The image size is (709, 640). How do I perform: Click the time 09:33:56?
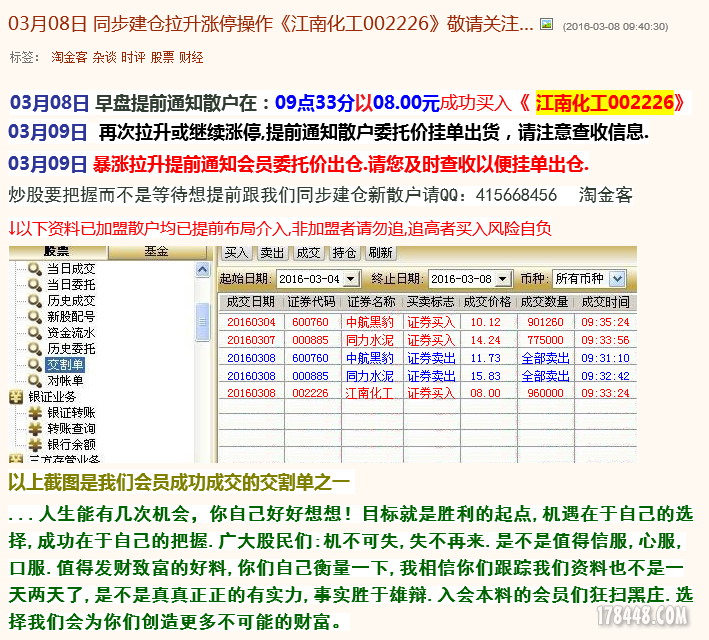point(605,340)
